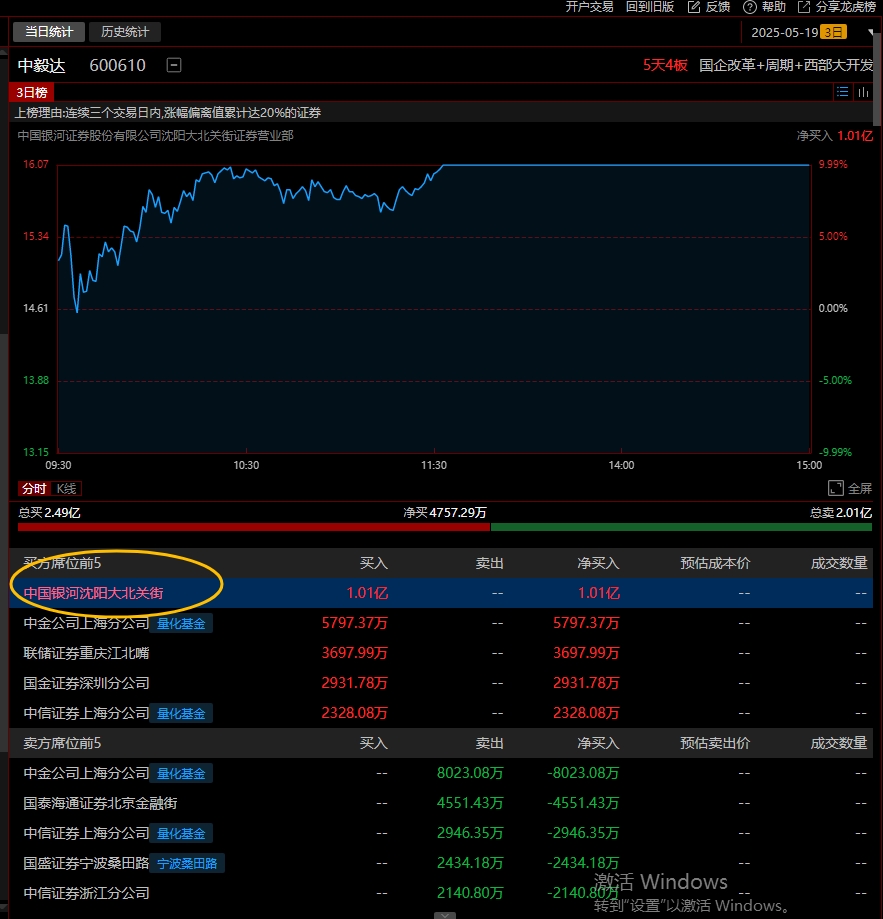The width and height of the screenshot is (883, 919).
Task: Click the 宁波桑田路 tag
Action: [x=187, y=863]
